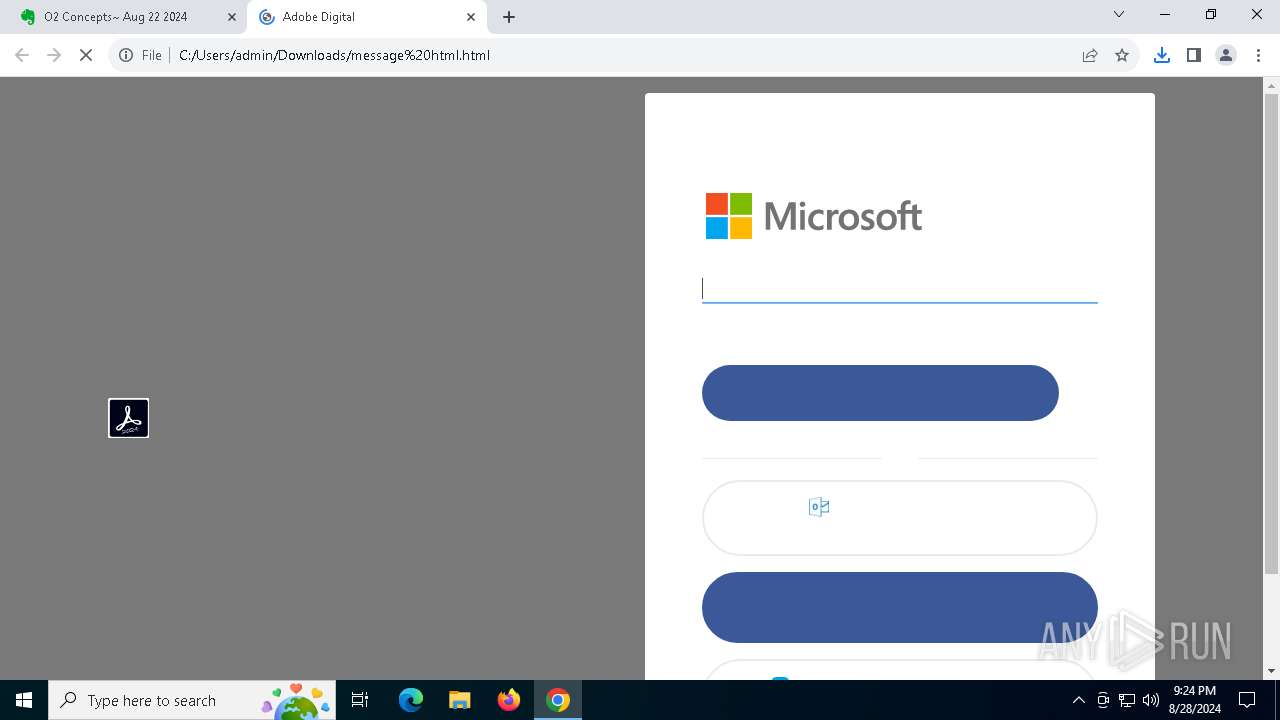Focus the email input field under Microsoft
The image size is (1280, 720).
(900, 288)
